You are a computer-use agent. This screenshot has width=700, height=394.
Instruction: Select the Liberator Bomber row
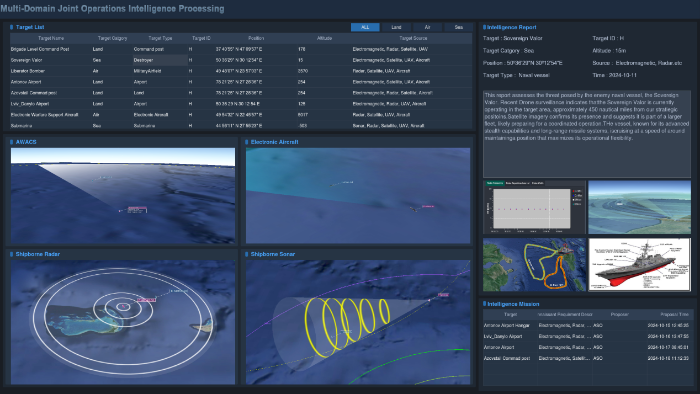(x=241, y=71)
